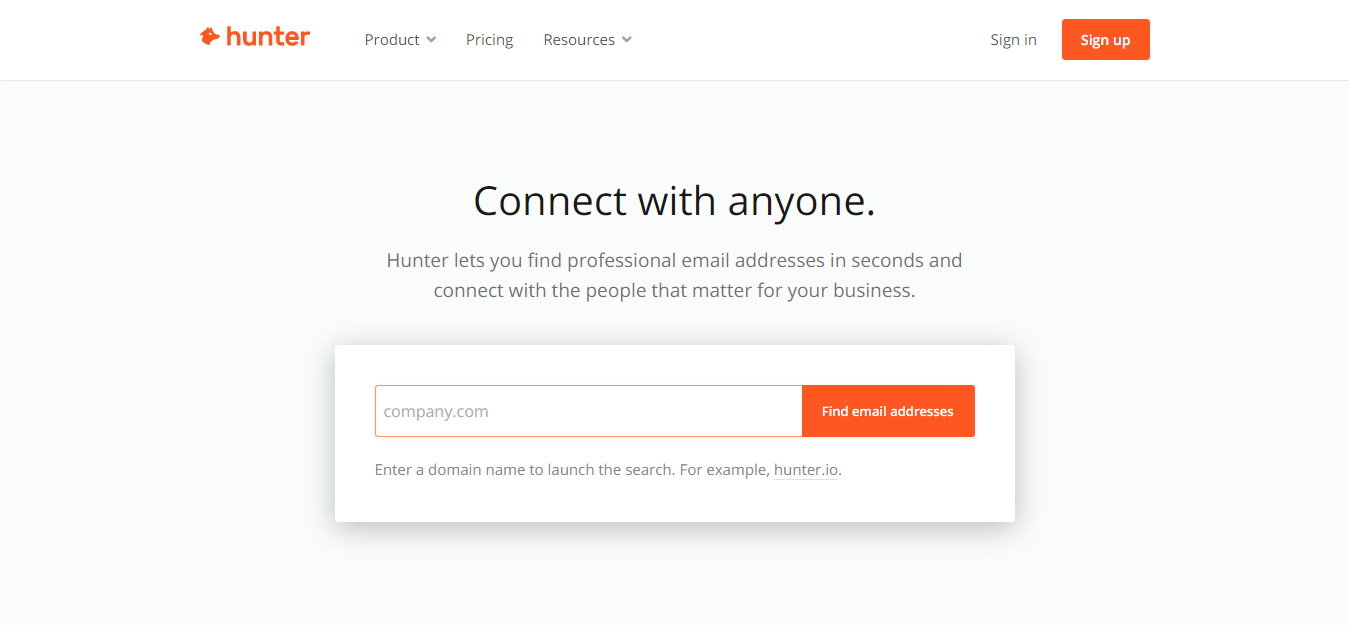The width and height of the screenshot is (1349, 625).
Task: Expand the Product dropdown arrow
Action: [x=431, y=40]
